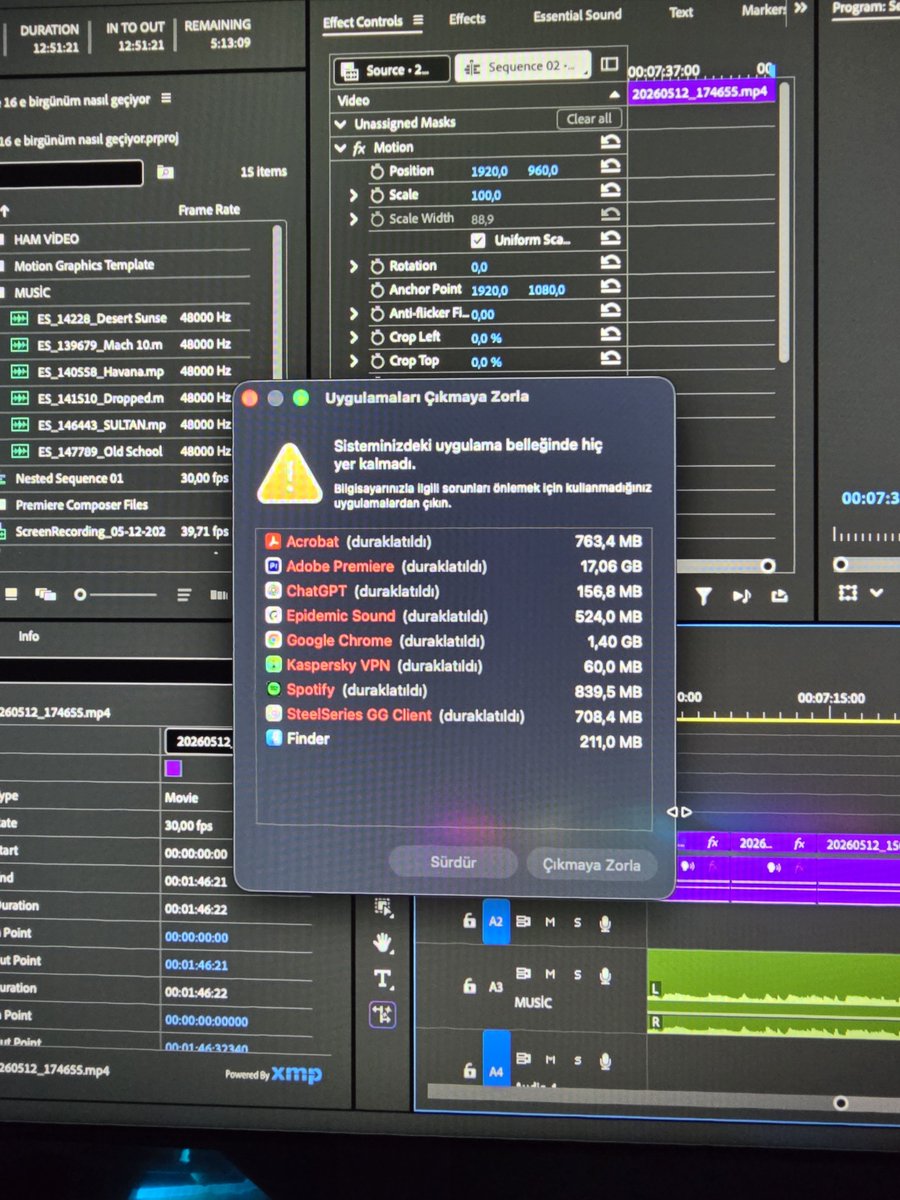Image resolution: width=900 pixels, height=1200 pixels.
Task: Select the Type tool
Action: coord(382,978)
